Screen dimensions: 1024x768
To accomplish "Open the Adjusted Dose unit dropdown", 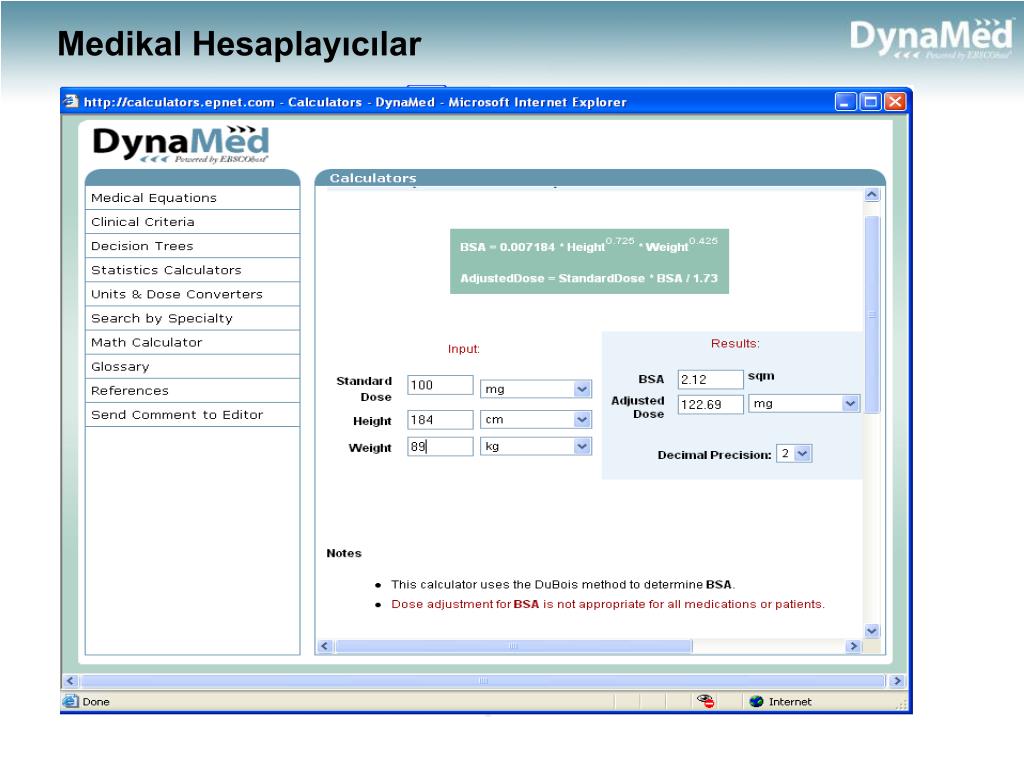I will pos(850,404).
